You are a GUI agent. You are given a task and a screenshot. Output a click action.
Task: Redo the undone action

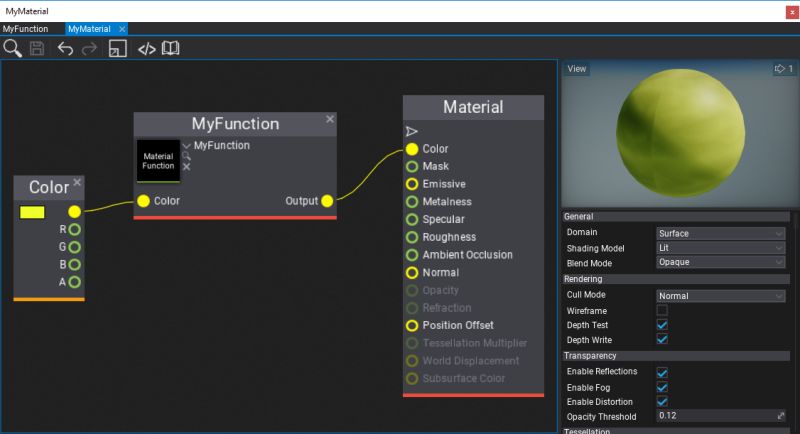click(x=89, y=48)
